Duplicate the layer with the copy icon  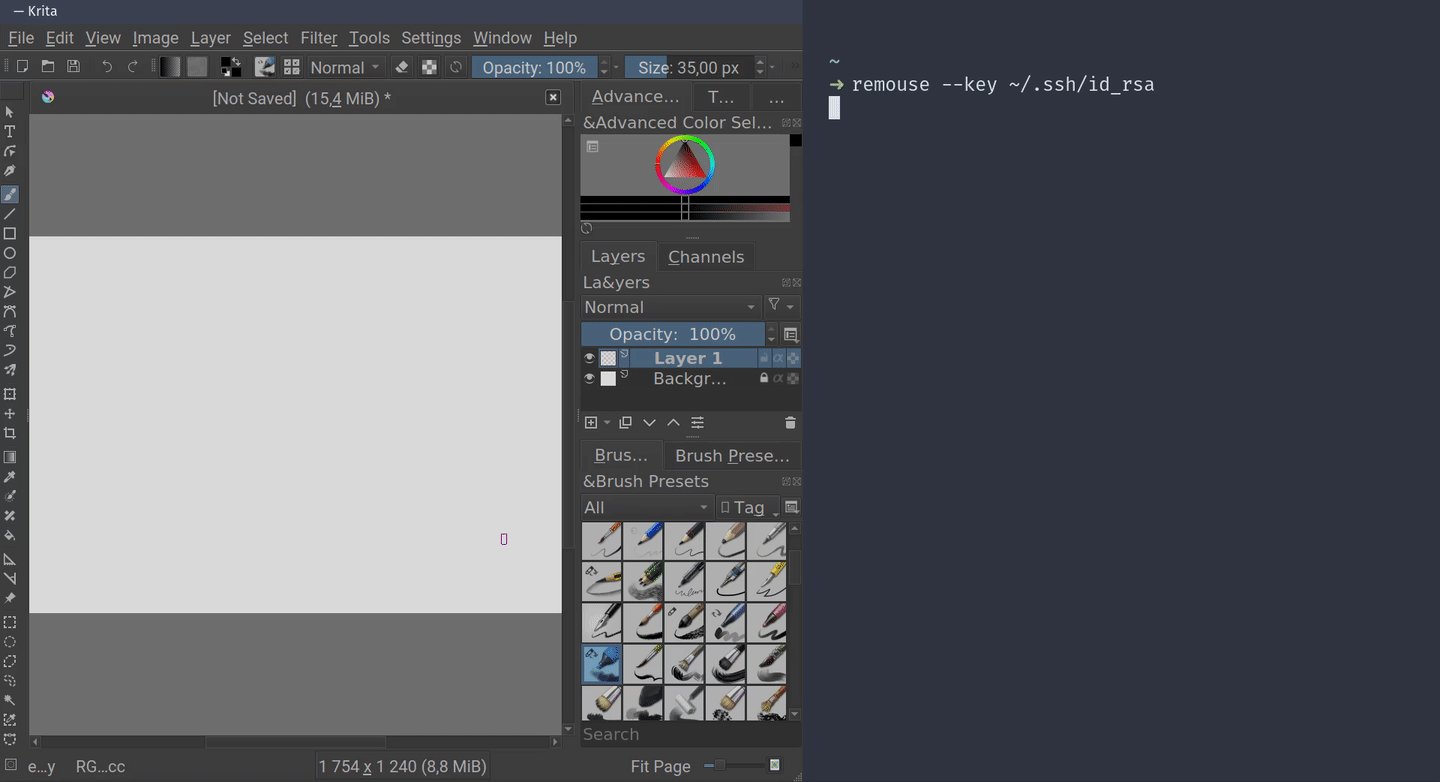[625, 423]
